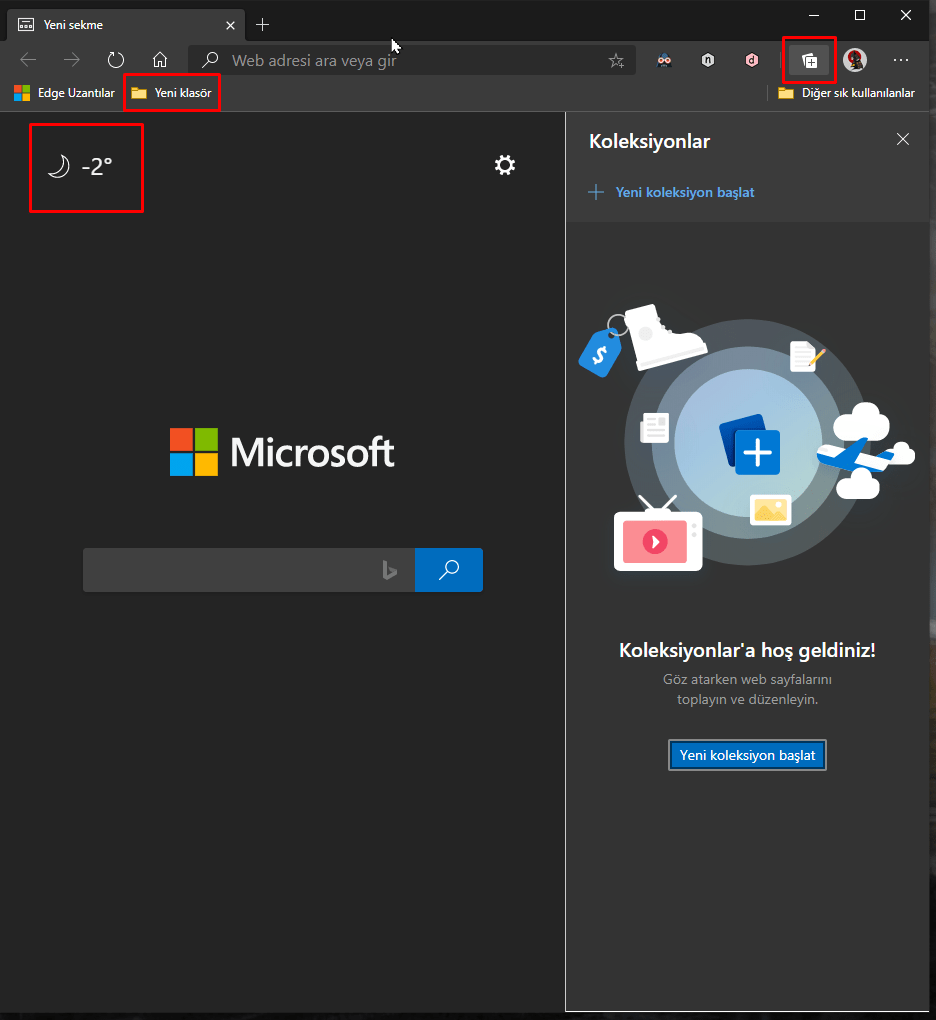Open Diğer sık kullanılanlar folder
The width and height of the screenshot is (936, 1020).
[846, 93]
